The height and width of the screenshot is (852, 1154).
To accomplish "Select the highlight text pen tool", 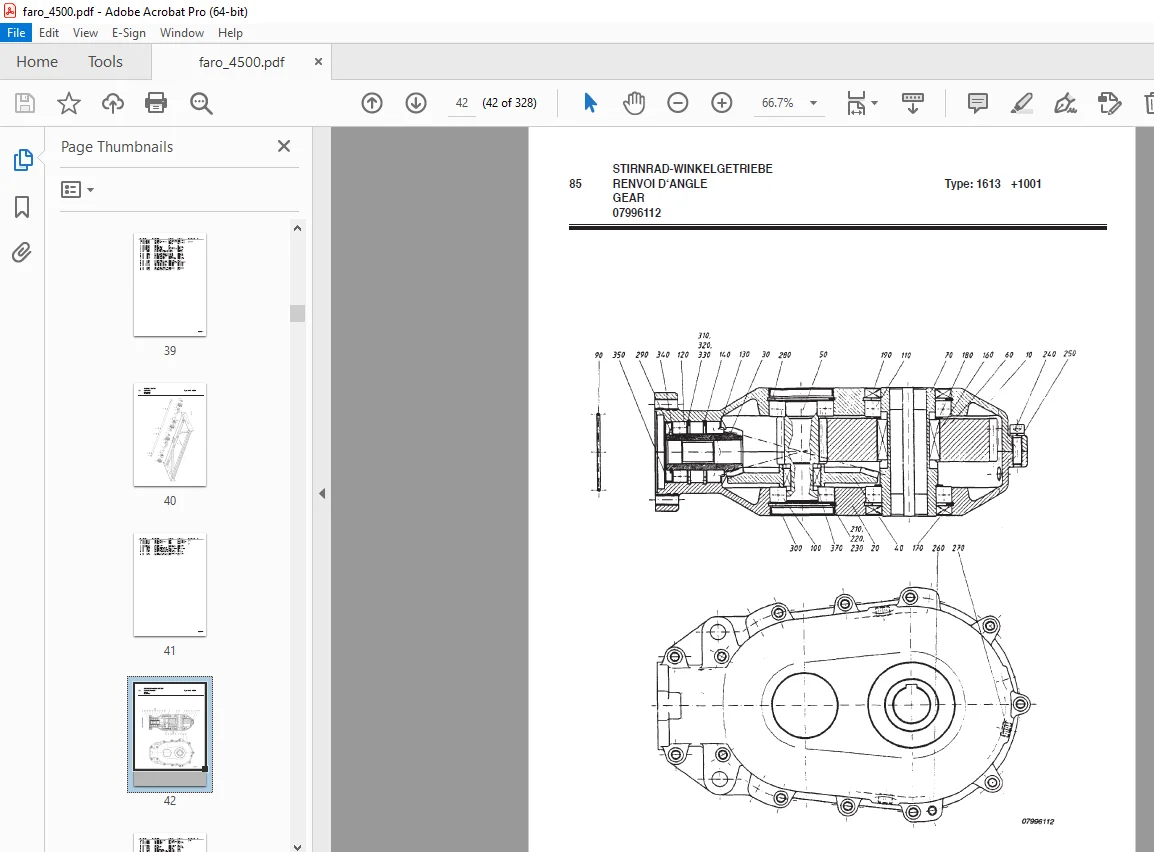I will [1022, 103].
